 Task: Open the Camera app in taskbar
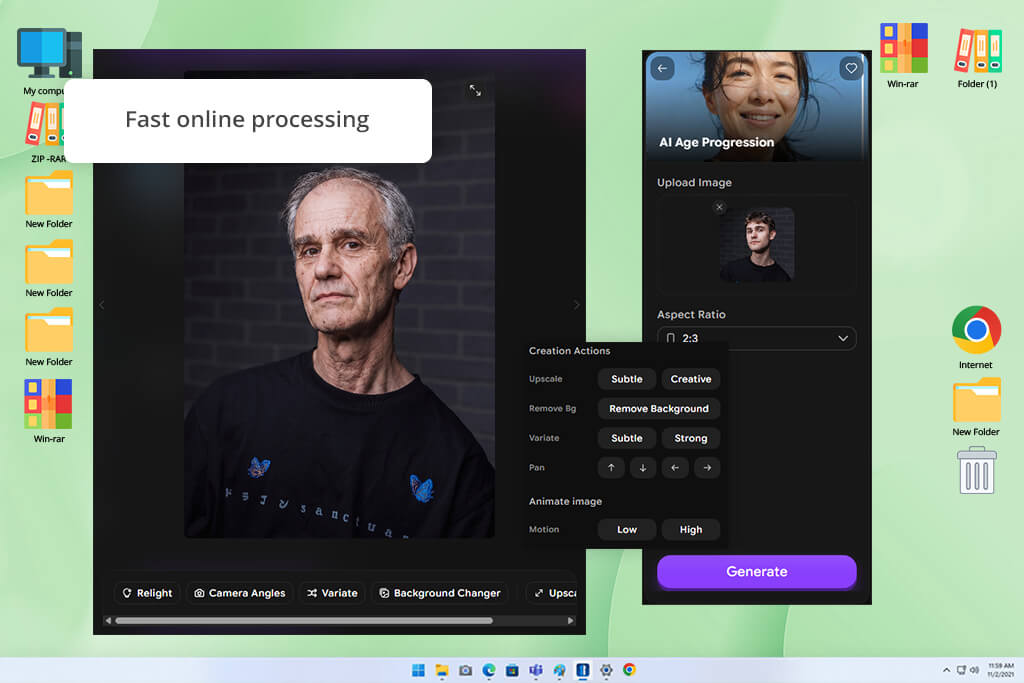[x=465, y=670]
